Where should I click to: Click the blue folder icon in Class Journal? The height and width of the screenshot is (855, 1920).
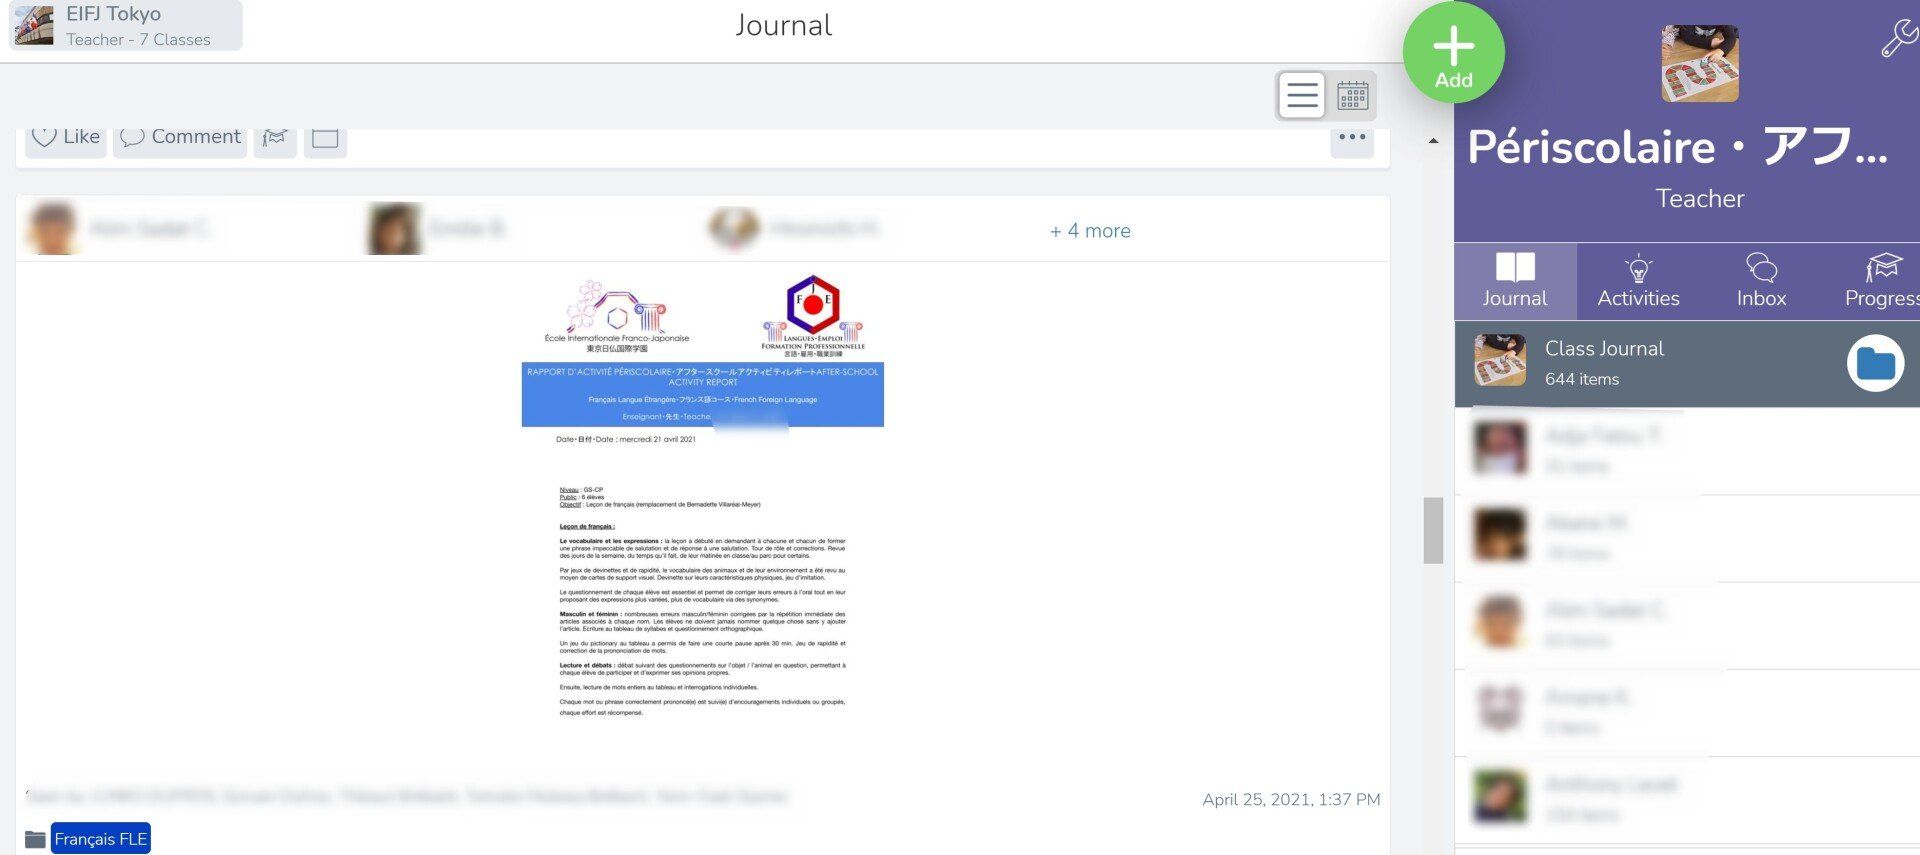click(1875, 364)
